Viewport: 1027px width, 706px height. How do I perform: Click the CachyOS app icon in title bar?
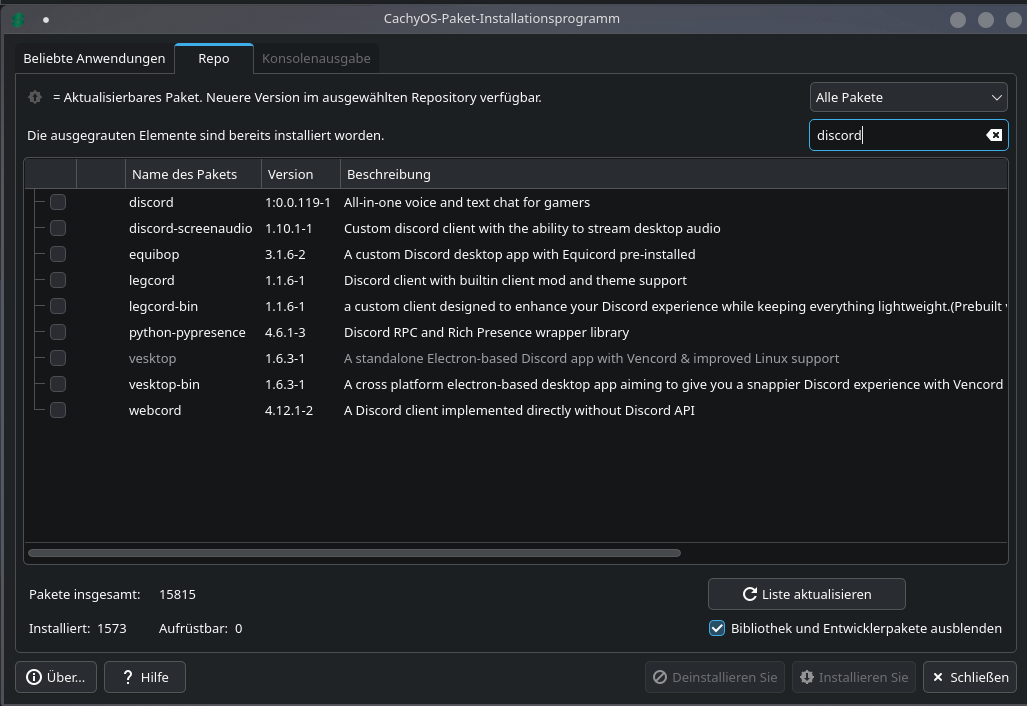click(x=18, y=19)
